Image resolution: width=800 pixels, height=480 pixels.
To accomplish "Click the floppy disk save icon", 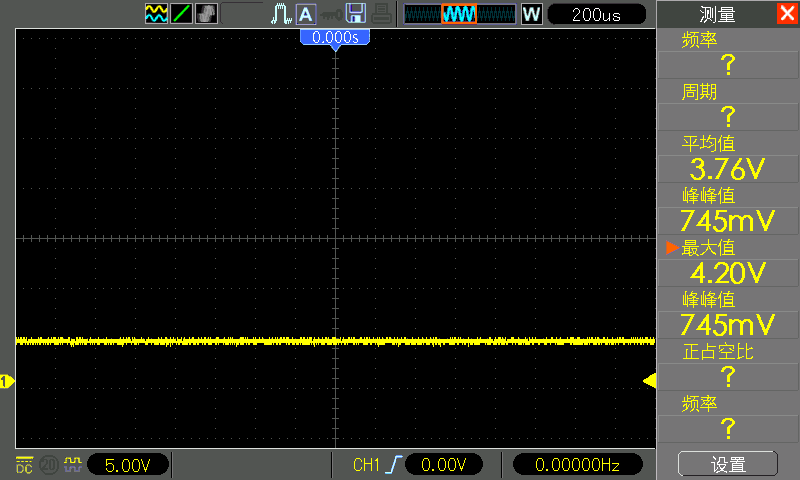I will point(355,14).
